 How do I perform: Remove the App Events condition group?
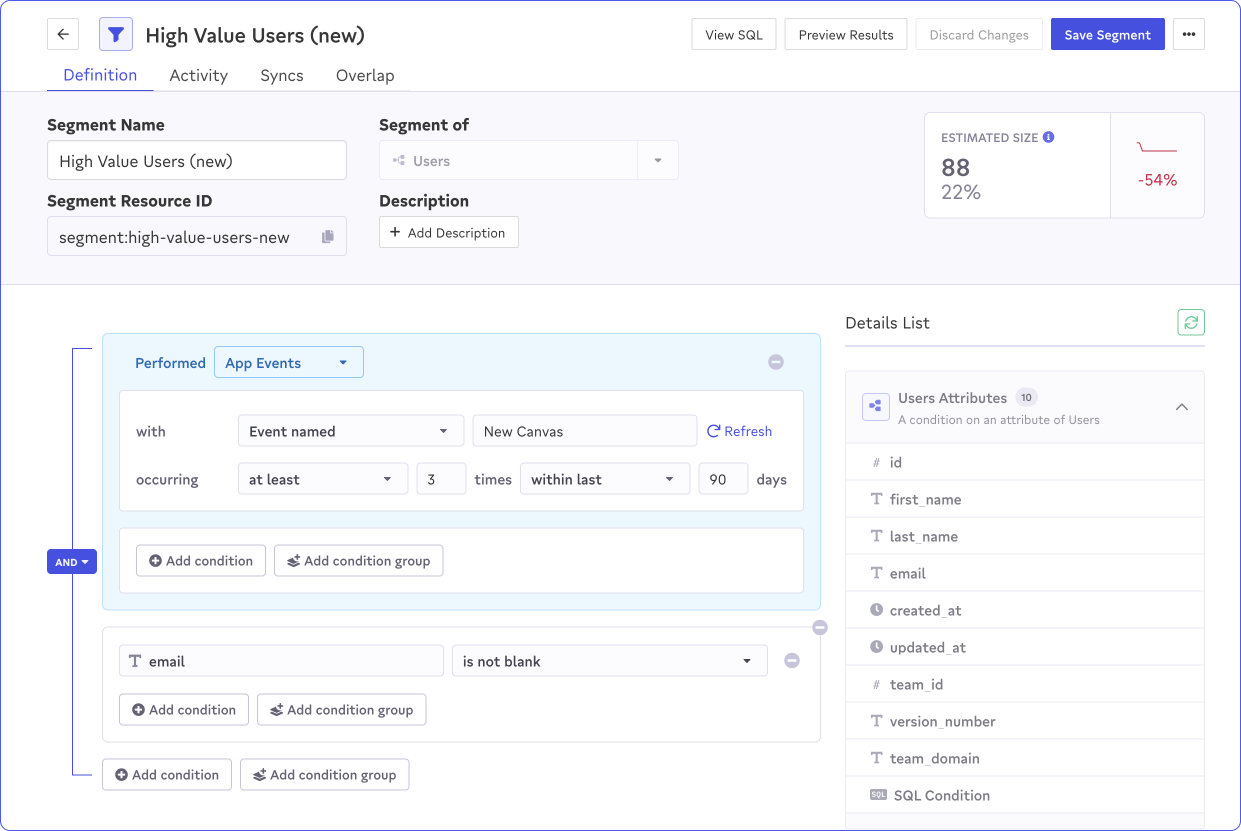coord(775,362)
